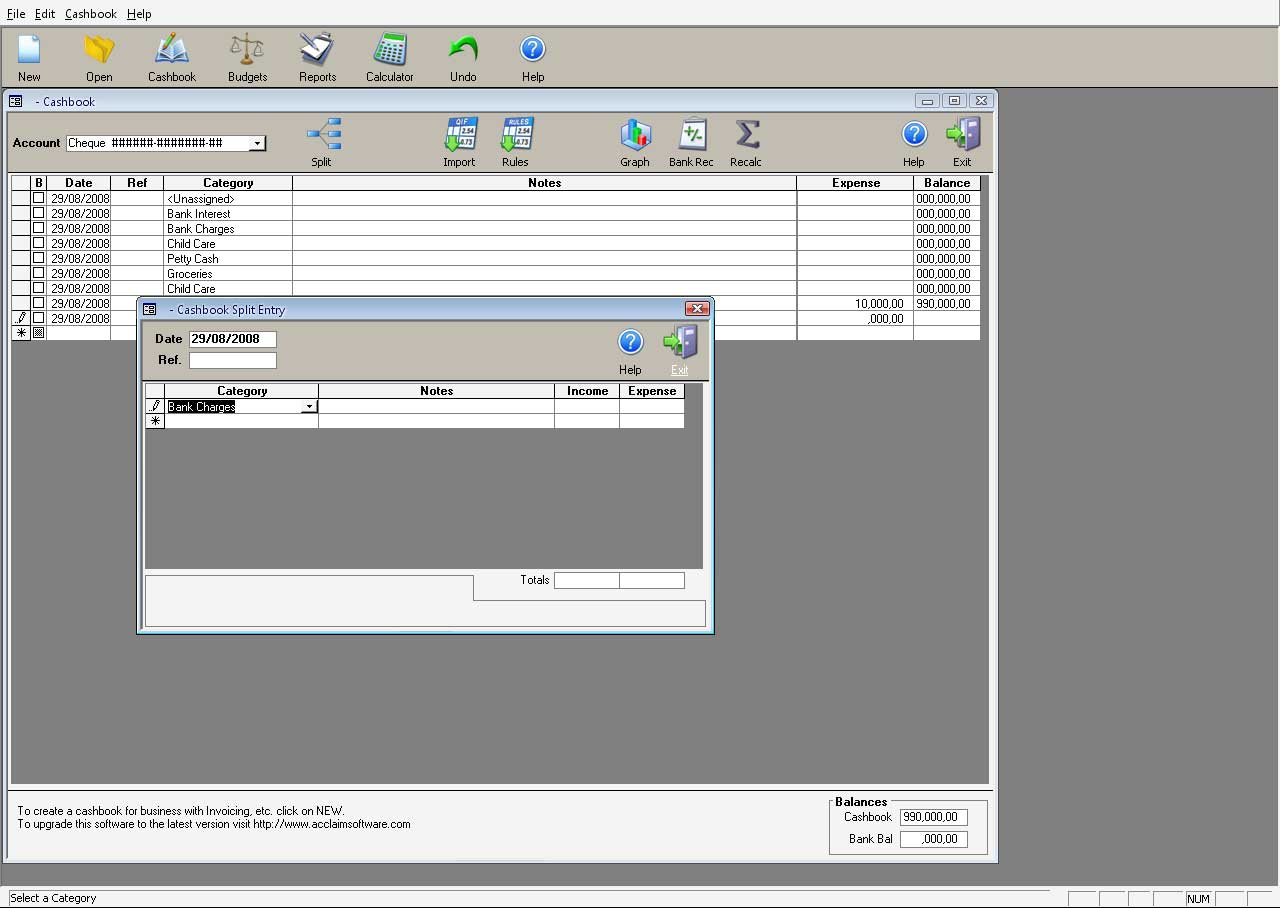The height and width of the screenshot is (908, 1280).
Task: Expand the Bank Charges category dropdown
Action: (309, 406)
